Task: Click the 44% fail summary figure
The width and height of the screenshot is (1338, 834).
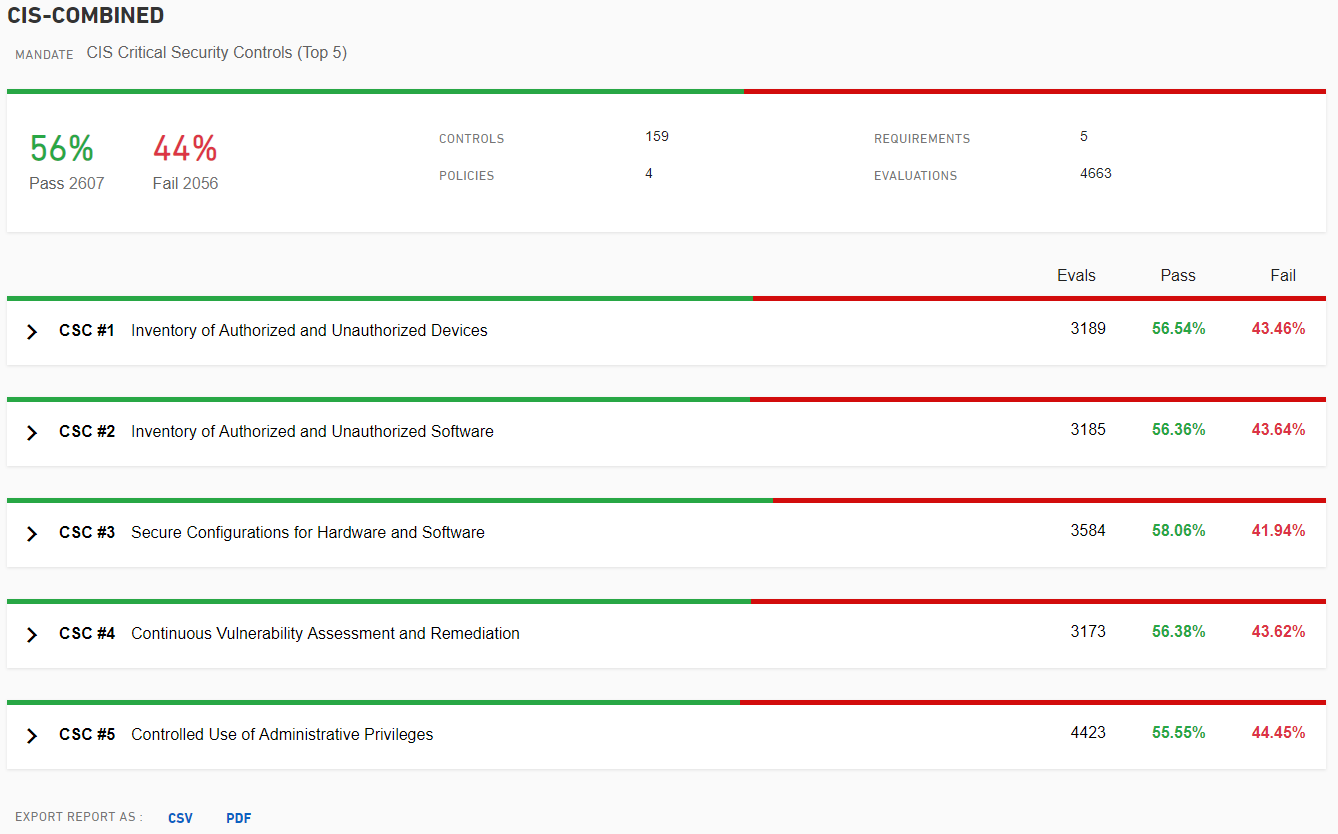Action: click(x=185, y=149)
